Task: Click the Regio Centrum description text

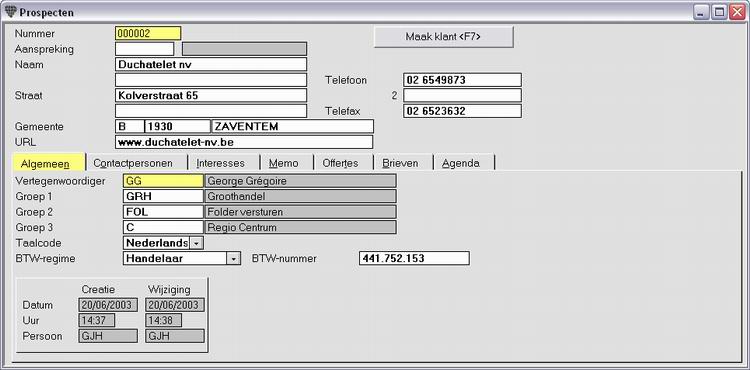Action: pos(242,228)
